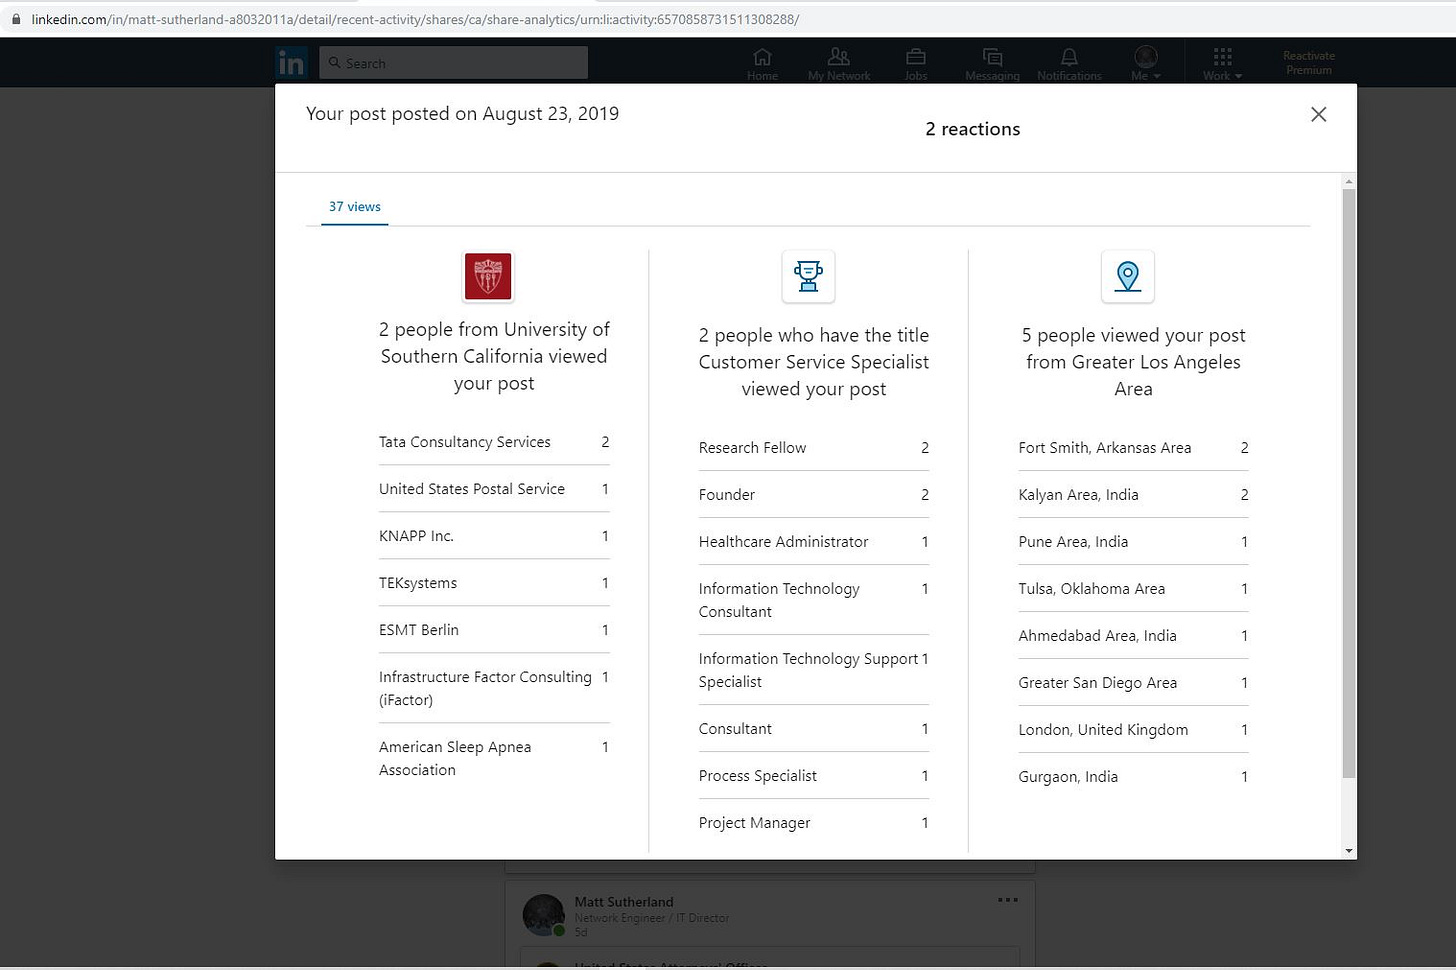Click the University of Southern California logo
1456x970 pixels.
coord(488,276)
